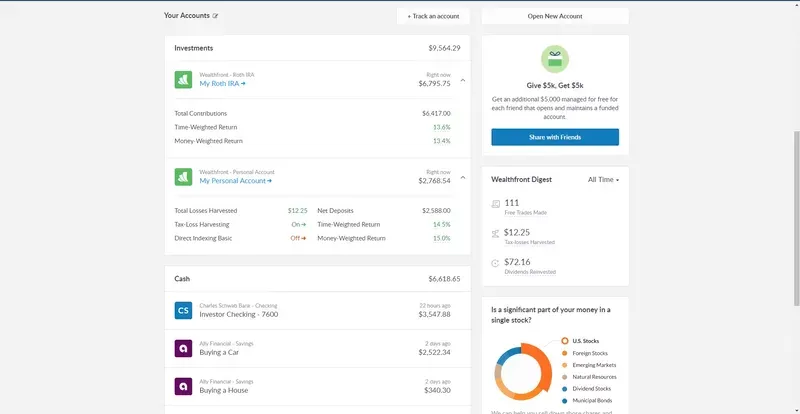Select the U.S. Stocks legend marker
800x414 pixels.
564,341
